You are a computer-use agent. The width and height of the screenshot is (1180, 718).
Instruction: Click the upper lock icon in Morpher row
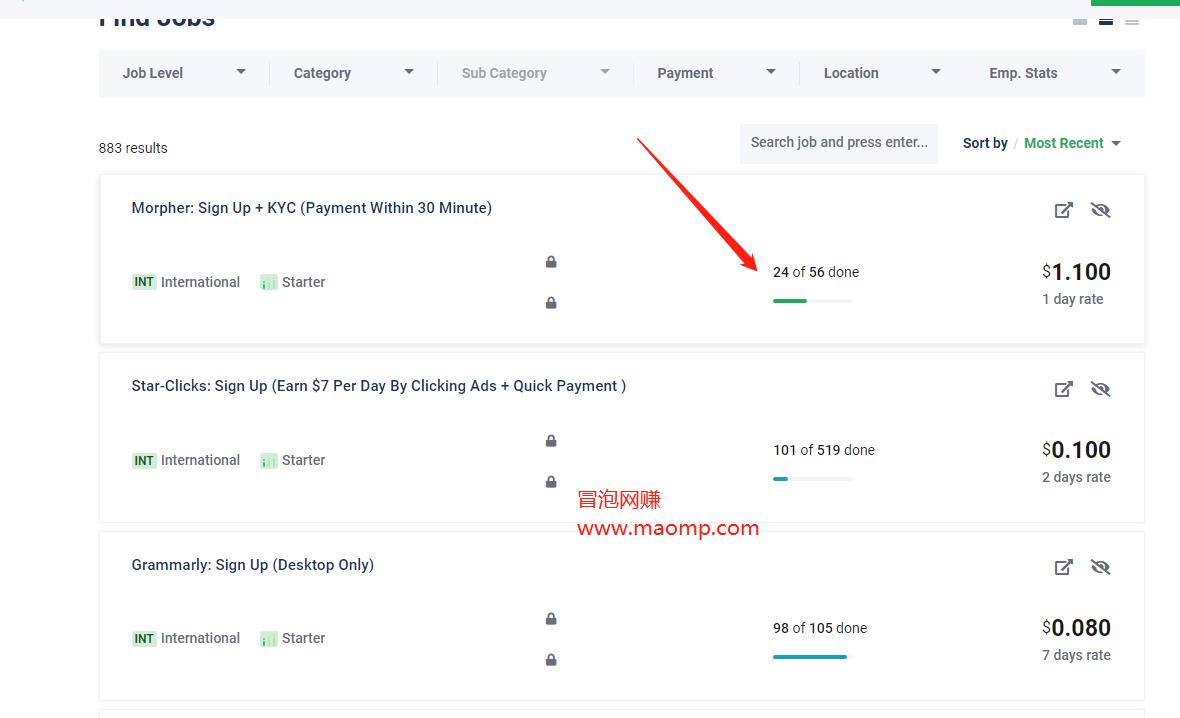click(x=551, y=262)
